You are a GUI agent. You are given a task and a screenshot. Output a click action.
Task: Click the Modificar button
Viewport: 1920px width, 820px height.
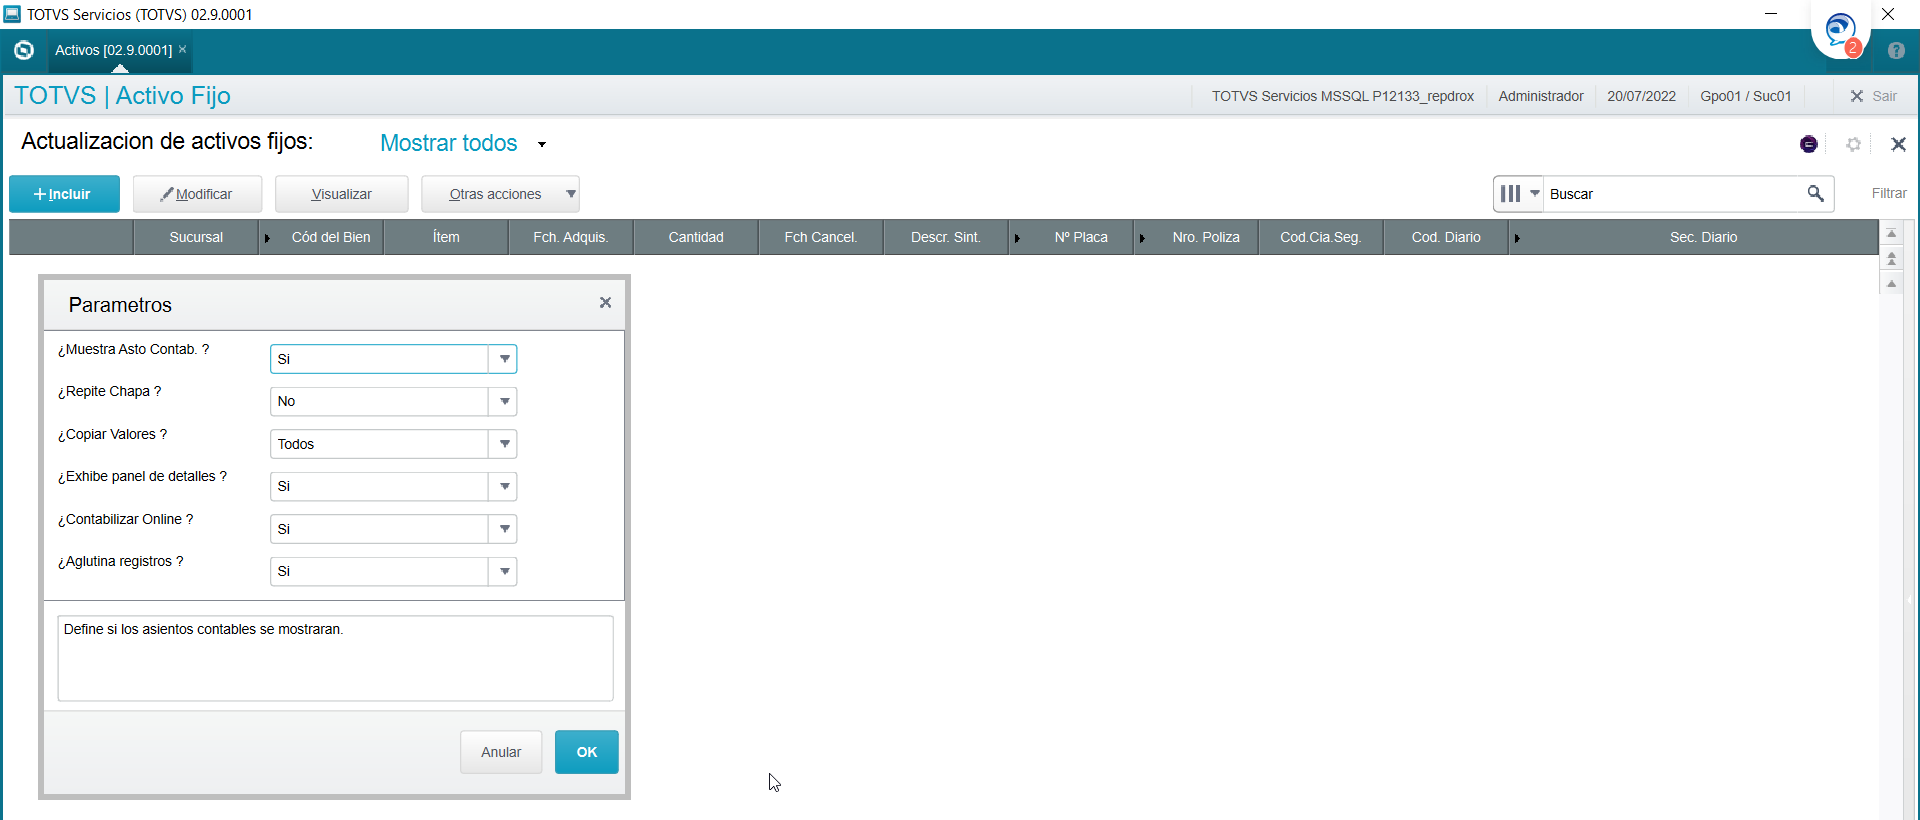[x=197, y=194]
